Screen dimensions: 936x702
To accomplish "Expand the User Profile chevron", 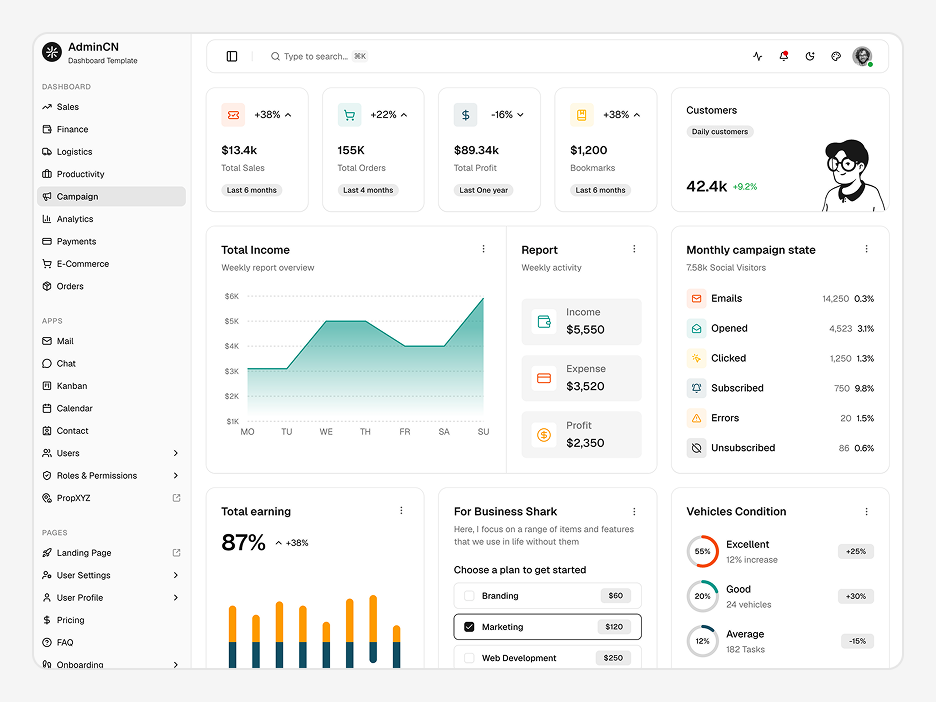I will pyautogui.click(x=176, y=598).
